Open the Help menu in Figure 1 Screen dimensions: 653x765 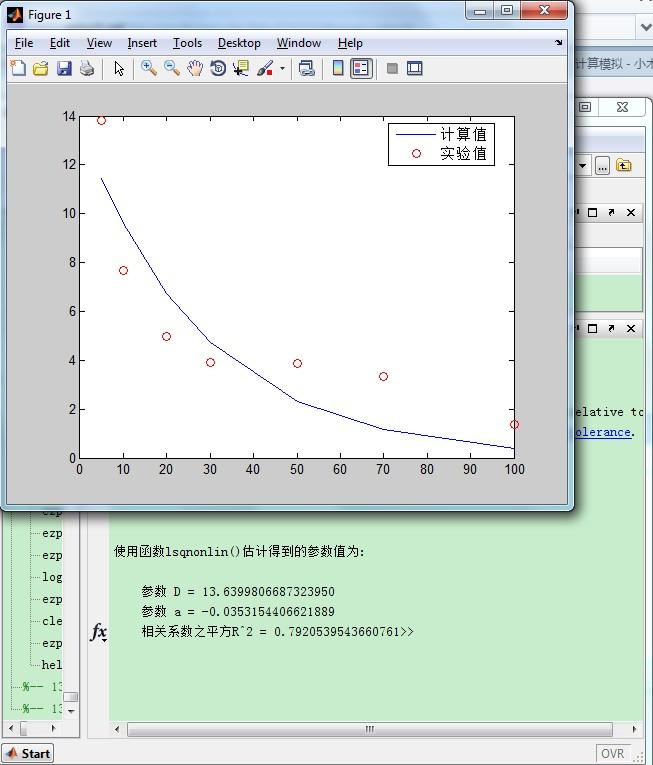tap(350, 43)
